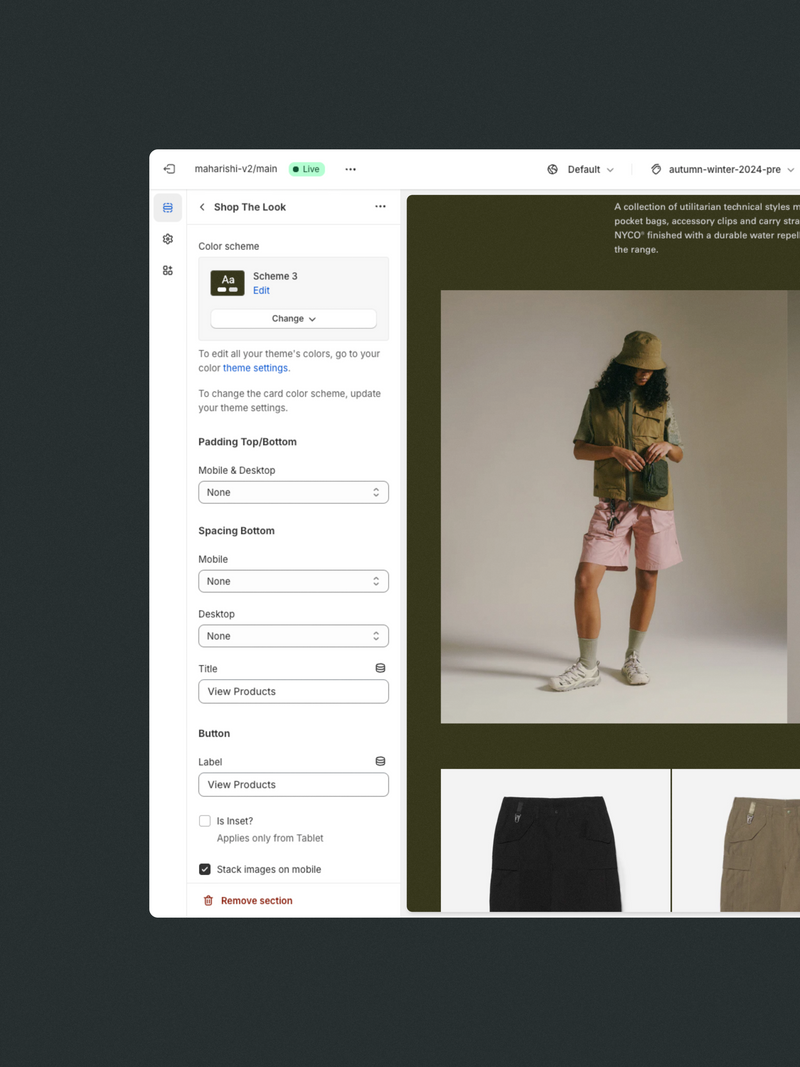The width and height of the screenshot is (800, 1067).
Task: Click the Remove section button
Action: pyautogui.click(x=248, y=901)
